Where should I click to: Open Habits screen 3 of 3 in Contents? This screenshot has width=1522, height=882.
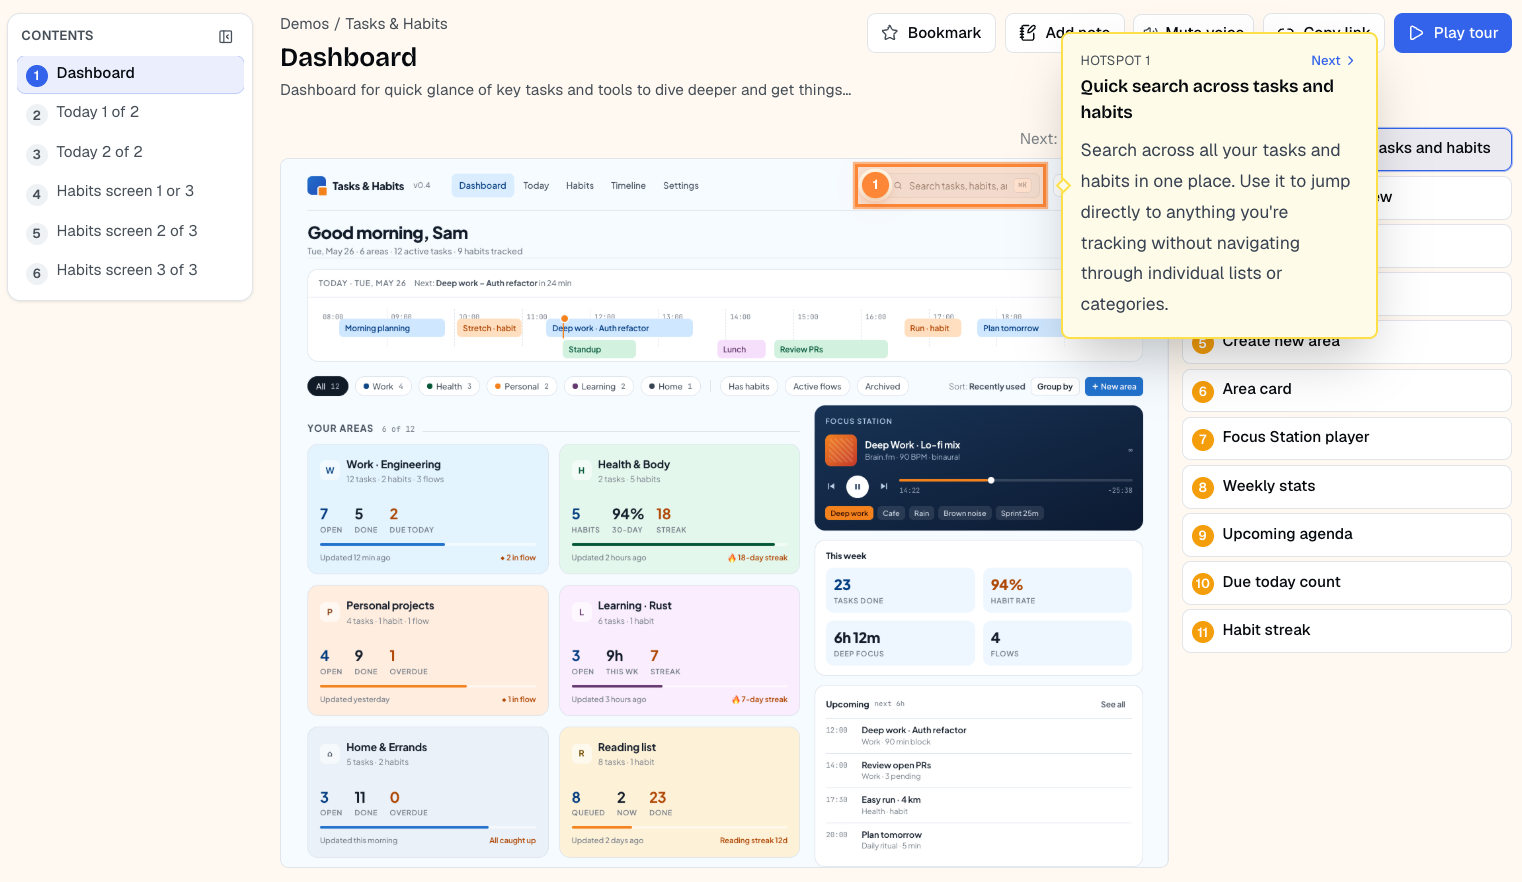(130, 271)
